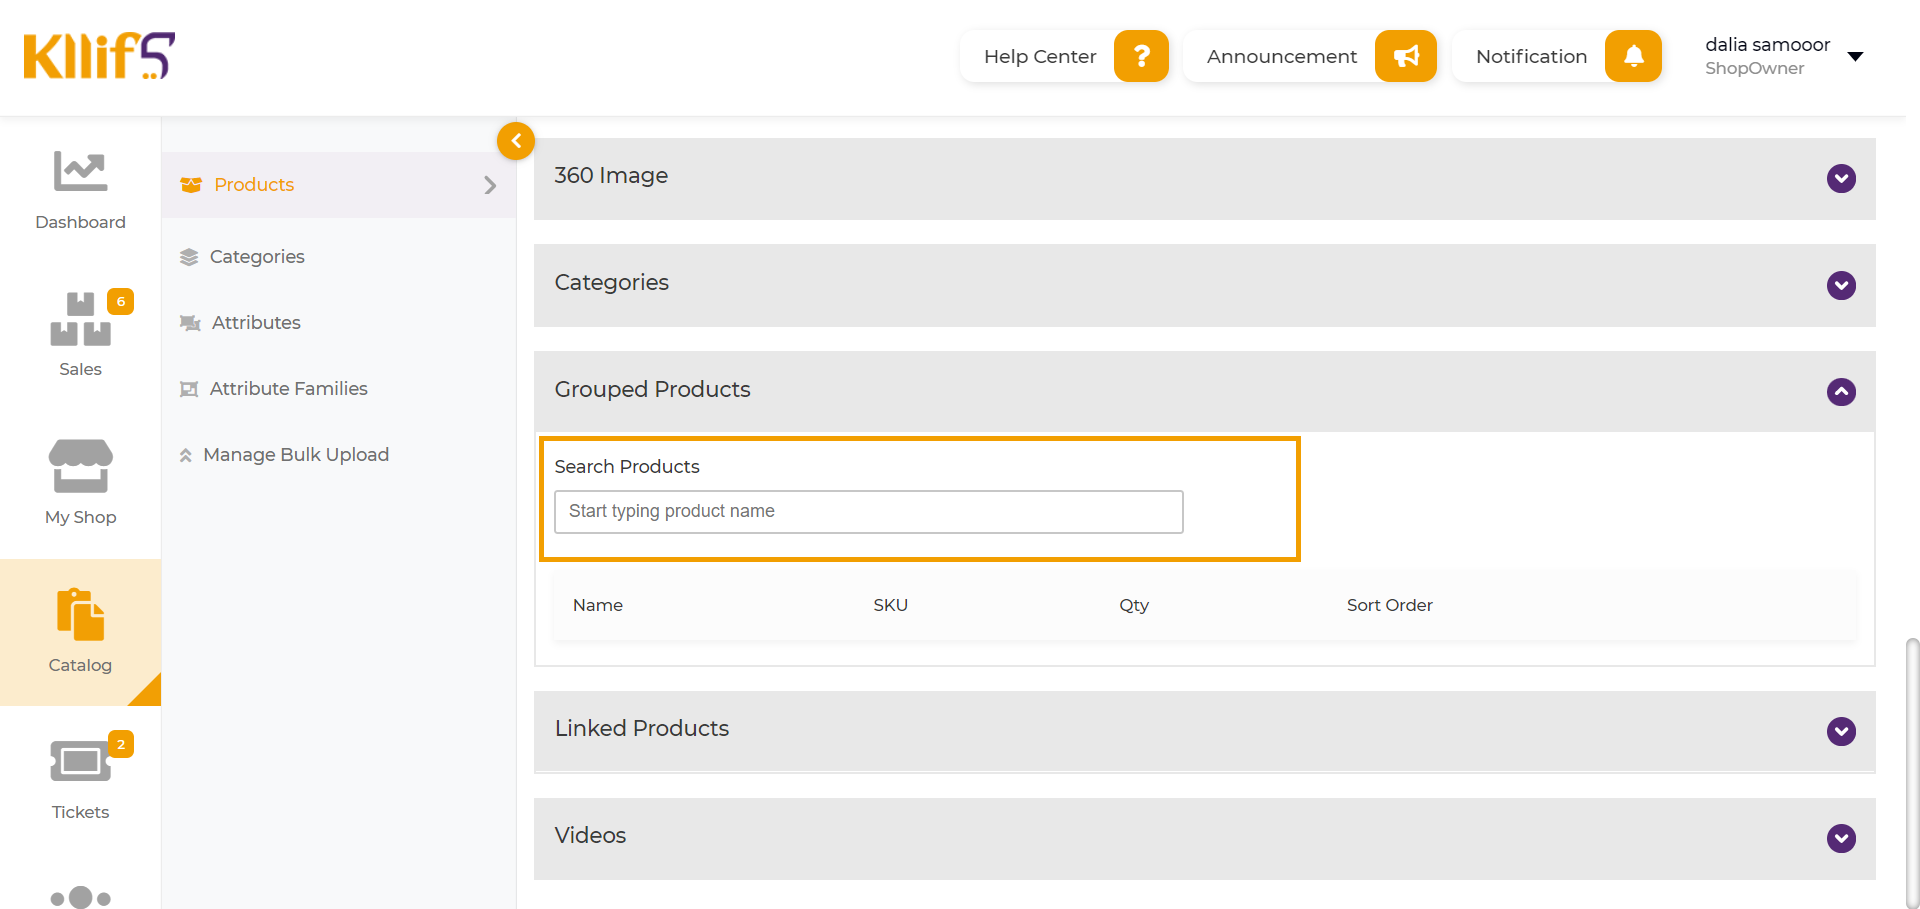Focus the Search Products input field

tap(868, 512)
